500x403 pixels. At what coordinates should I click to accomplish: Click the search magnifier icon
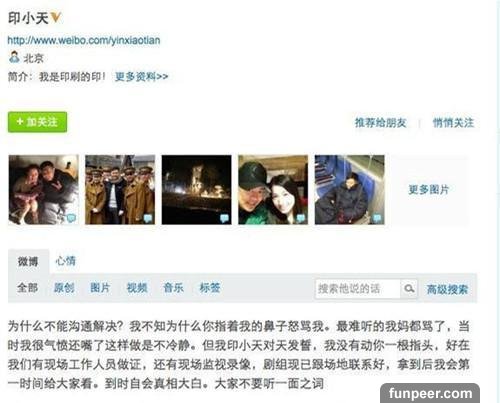[x=409, y=288]
